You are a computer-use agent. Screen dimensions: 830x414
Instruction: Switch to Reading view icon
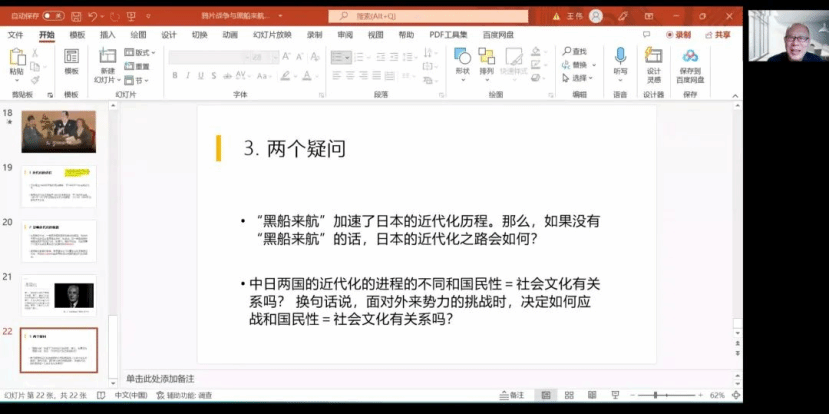[592, 395]
